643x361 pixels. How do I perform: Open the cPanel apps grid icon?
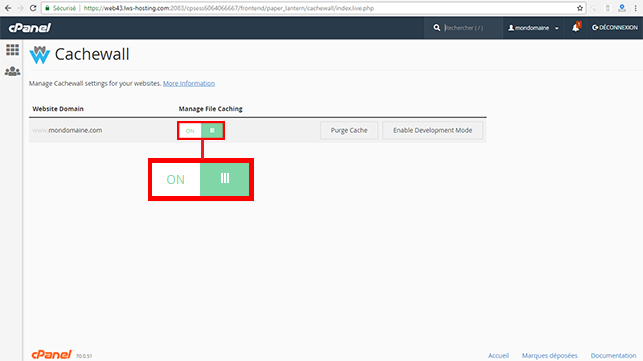pos(12,50)
